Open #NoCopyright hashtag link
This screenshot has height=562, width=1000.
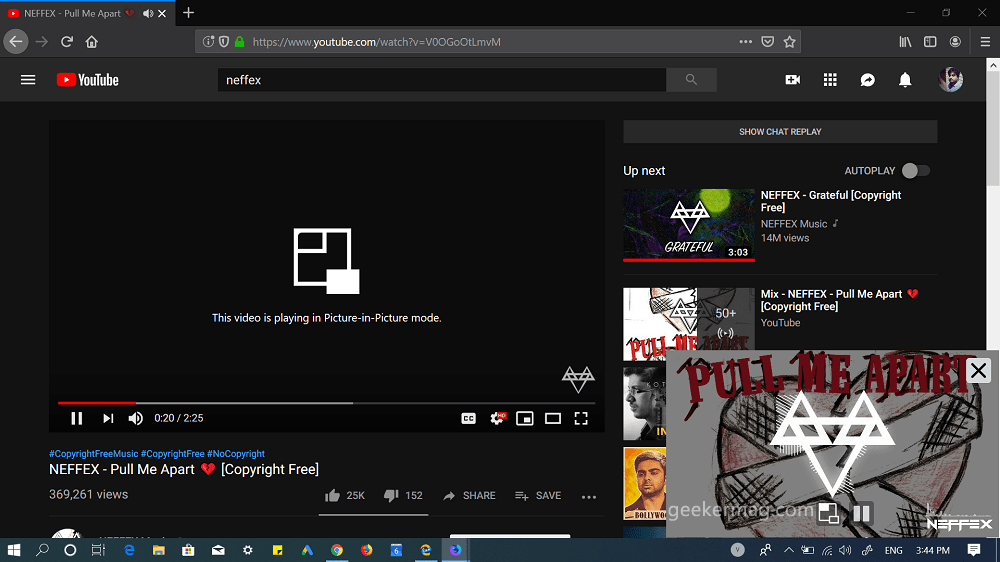(x=236, y=454)
